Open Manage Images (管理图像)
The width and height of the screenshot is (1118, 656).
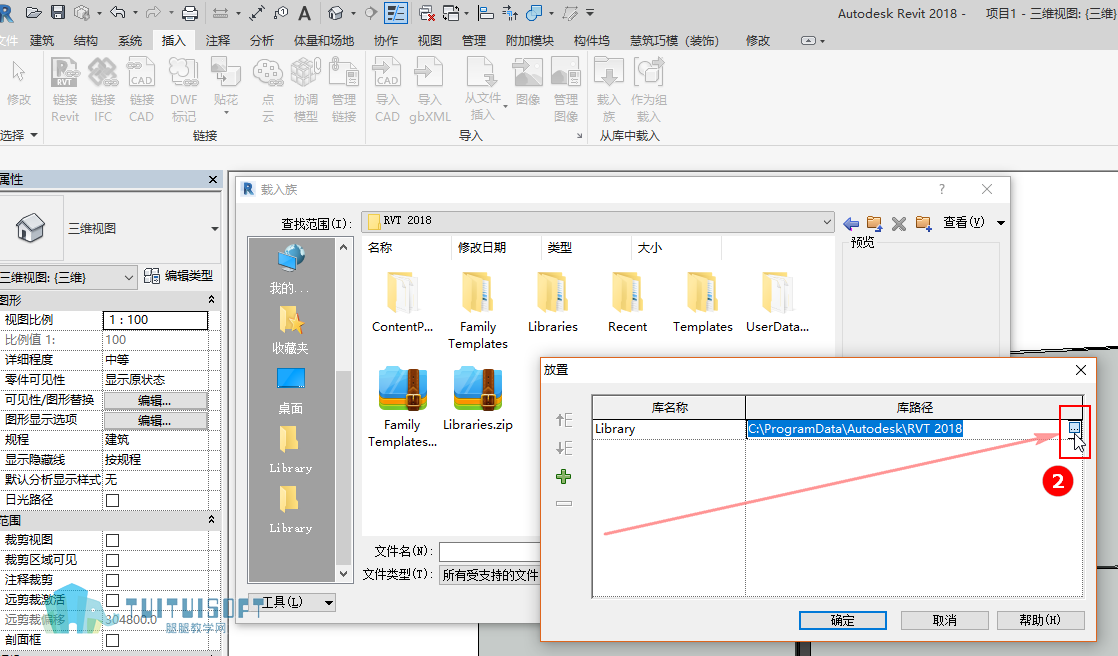point(566,89)
